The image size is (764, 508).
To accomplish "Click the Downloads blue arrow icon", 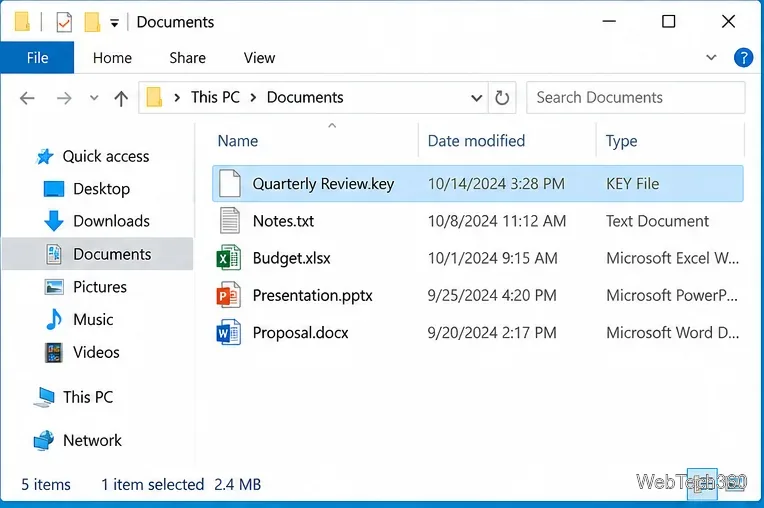I will click(x=54, y=221).
